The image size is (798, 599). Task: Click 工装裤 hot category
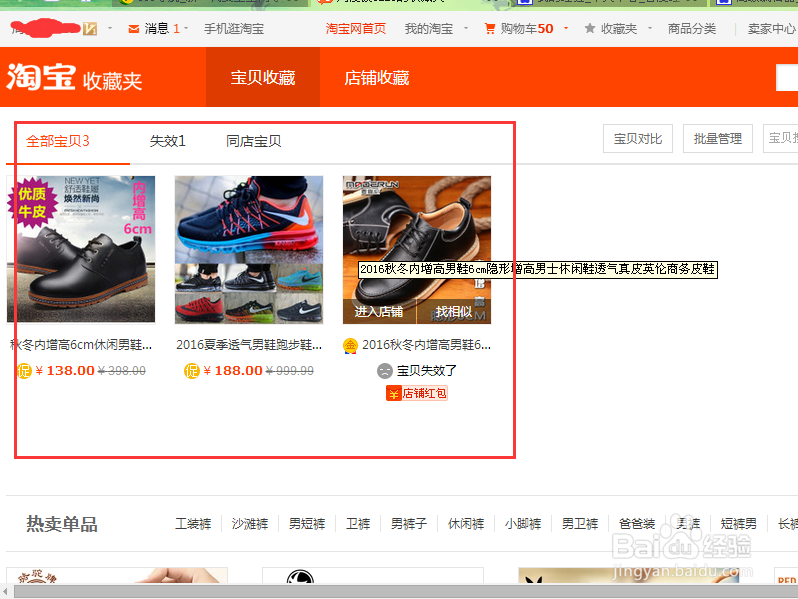coord(193,524)
